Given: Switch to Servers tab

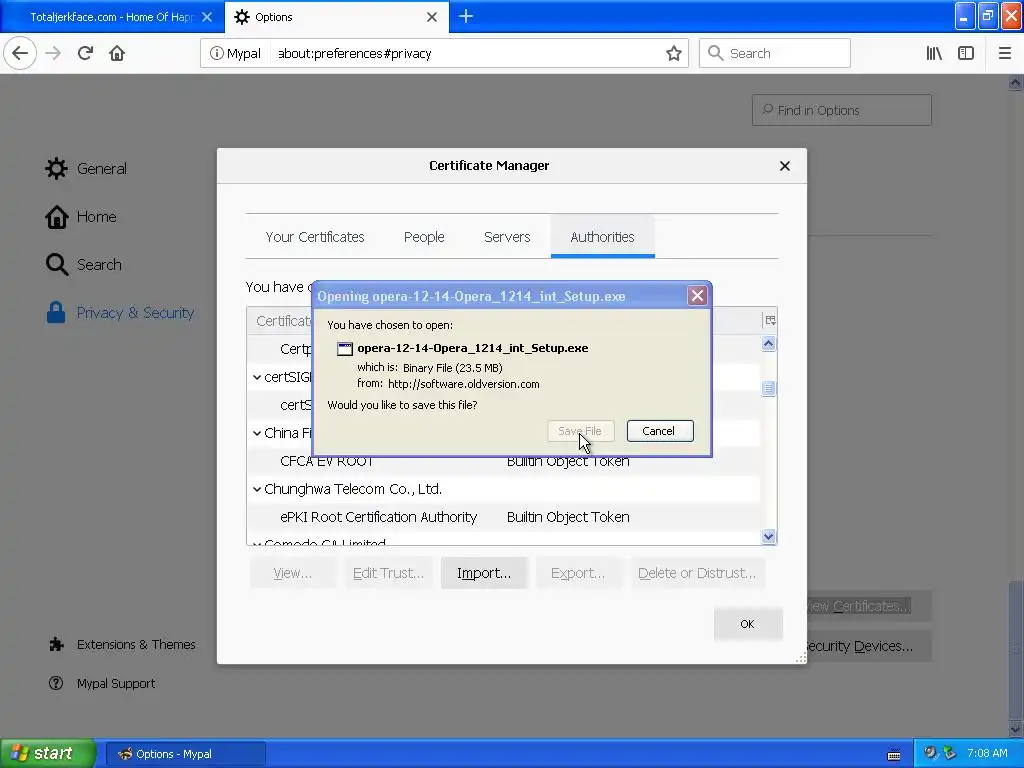Looking at the screenshot, I should click(507, 237).
